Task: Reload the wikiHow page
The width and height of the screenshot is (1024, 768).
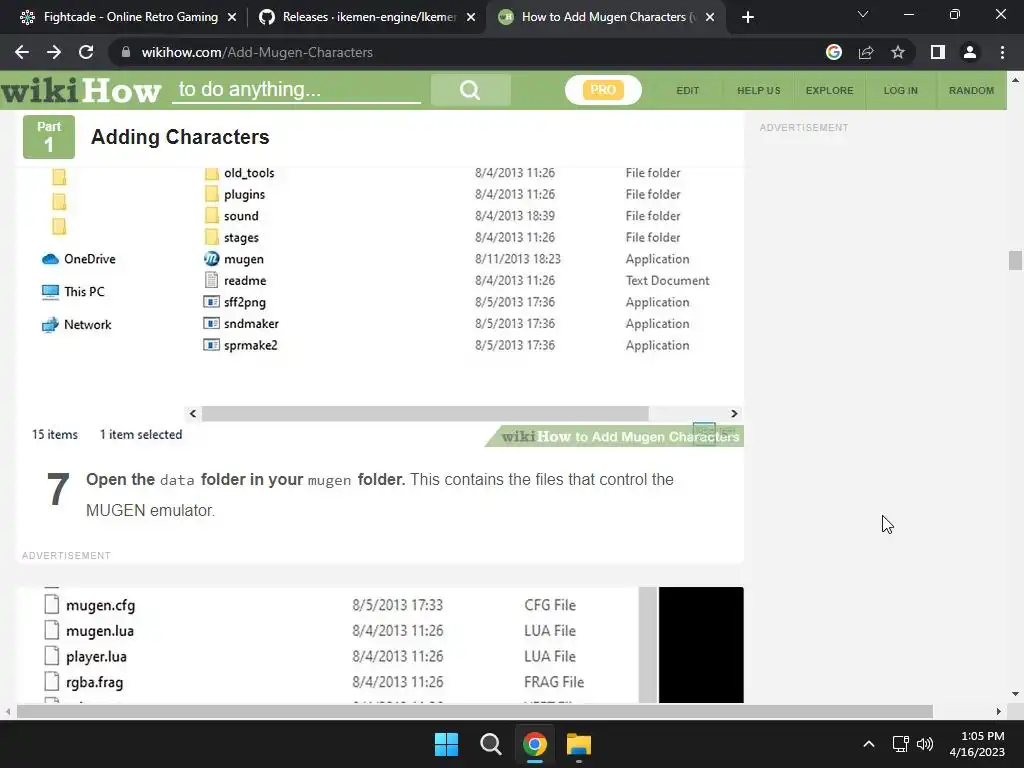Action: coord(86,52)
